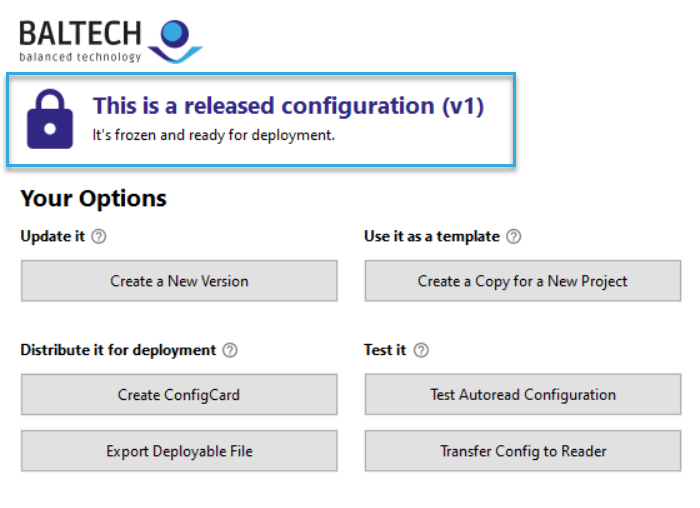Screen dimensions: 700x508
Task: Click the BALTECH logo
Action: pyautogui.click(x=111, y=41)
